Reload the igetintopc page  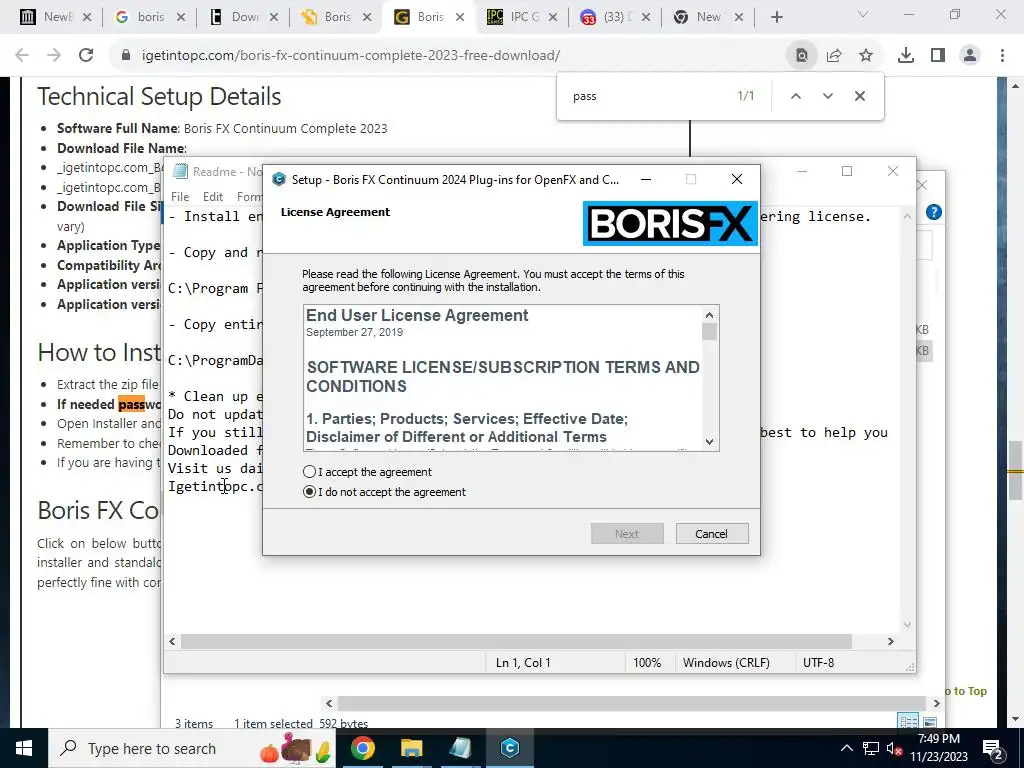click(x=86, y=56)
